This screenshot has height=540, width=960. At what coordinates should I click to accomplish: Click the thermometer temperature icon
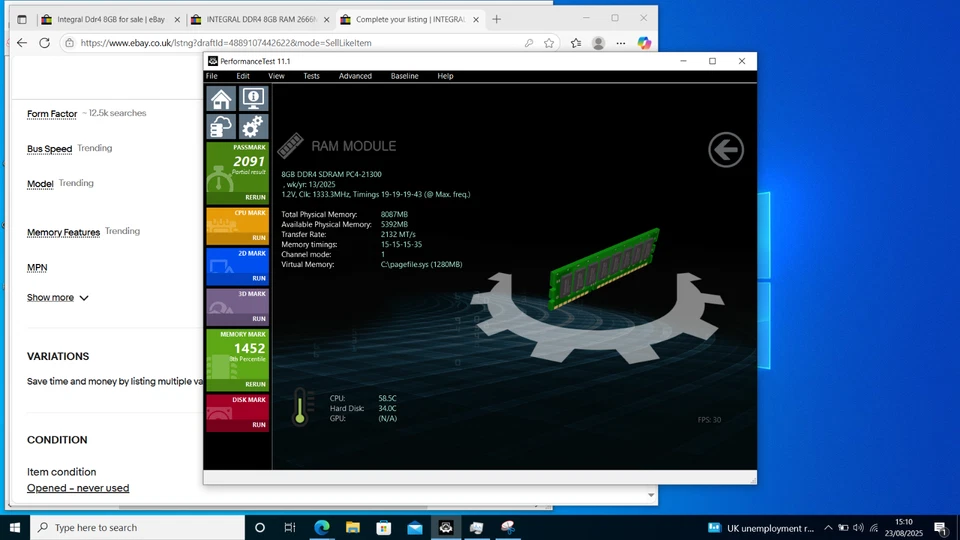[x=300, y=407]
